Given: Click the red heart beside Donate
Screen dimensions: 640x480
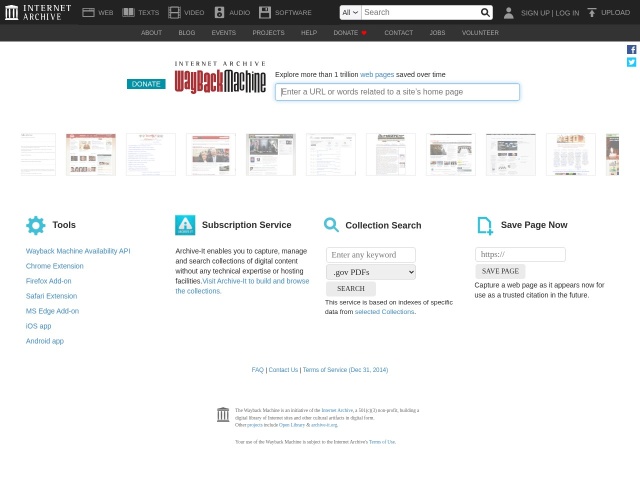Looking at the screenshot, I should click(x=364, y=33).
